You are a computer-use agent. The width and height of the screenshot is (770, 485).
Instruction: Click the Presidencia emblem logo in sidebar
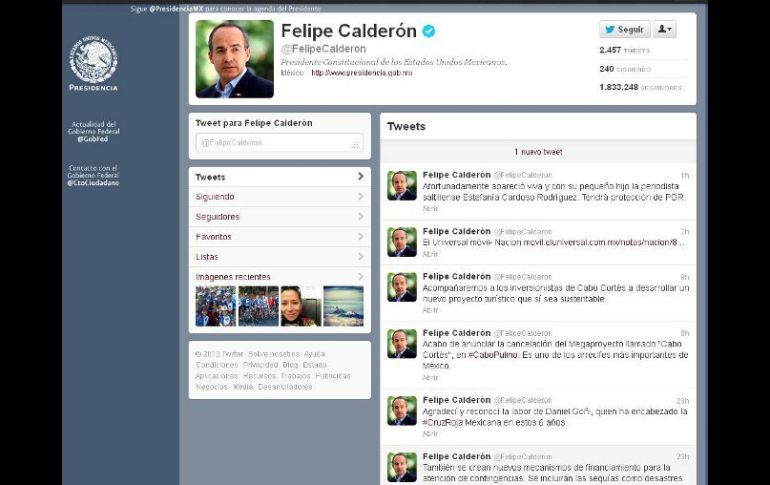click(93, 59)
